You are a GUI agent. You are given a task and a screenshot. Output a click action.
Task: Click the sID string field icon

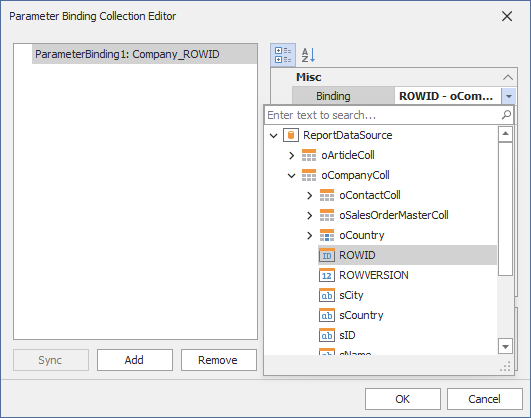click(327, 335)
